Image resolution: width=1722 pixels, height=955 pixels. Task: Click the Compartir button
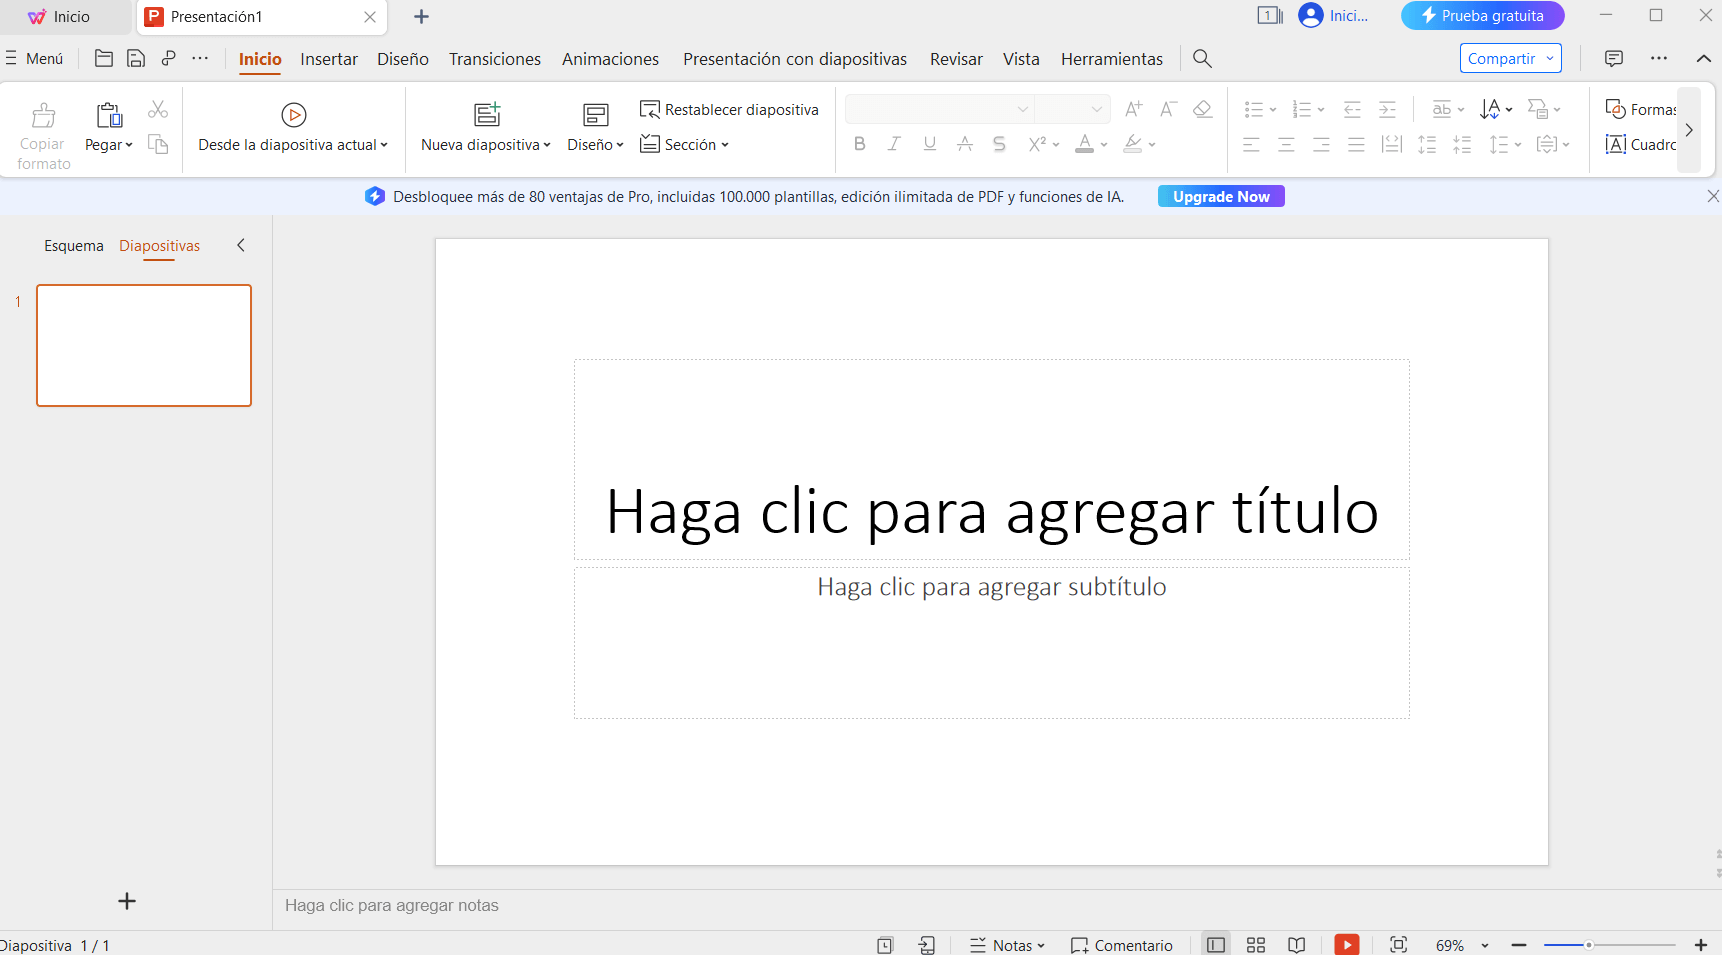1503,58
